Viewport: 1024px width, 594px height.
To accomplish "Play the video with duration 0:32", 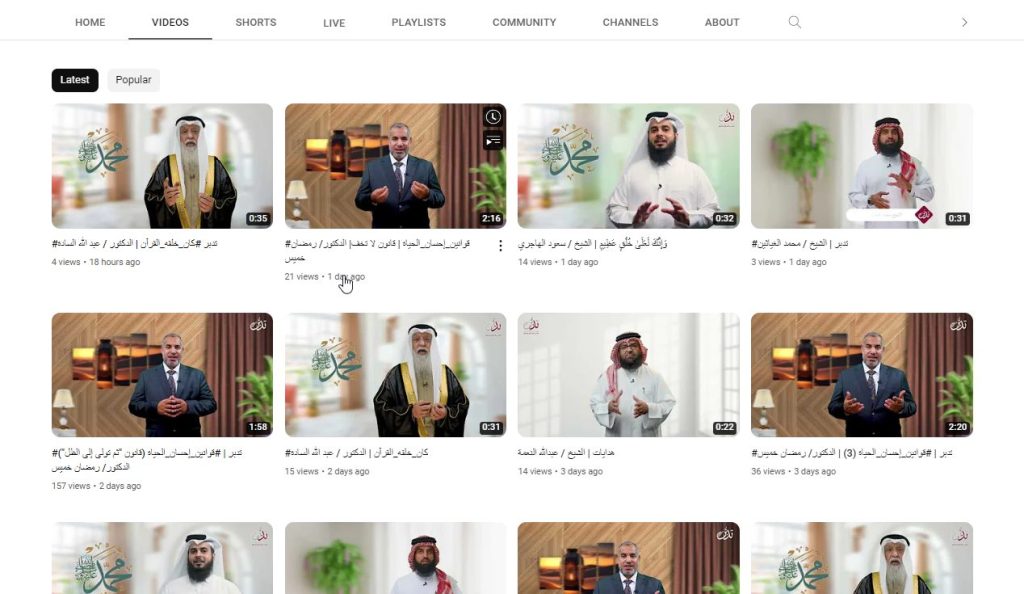I will tap(628, 166).
